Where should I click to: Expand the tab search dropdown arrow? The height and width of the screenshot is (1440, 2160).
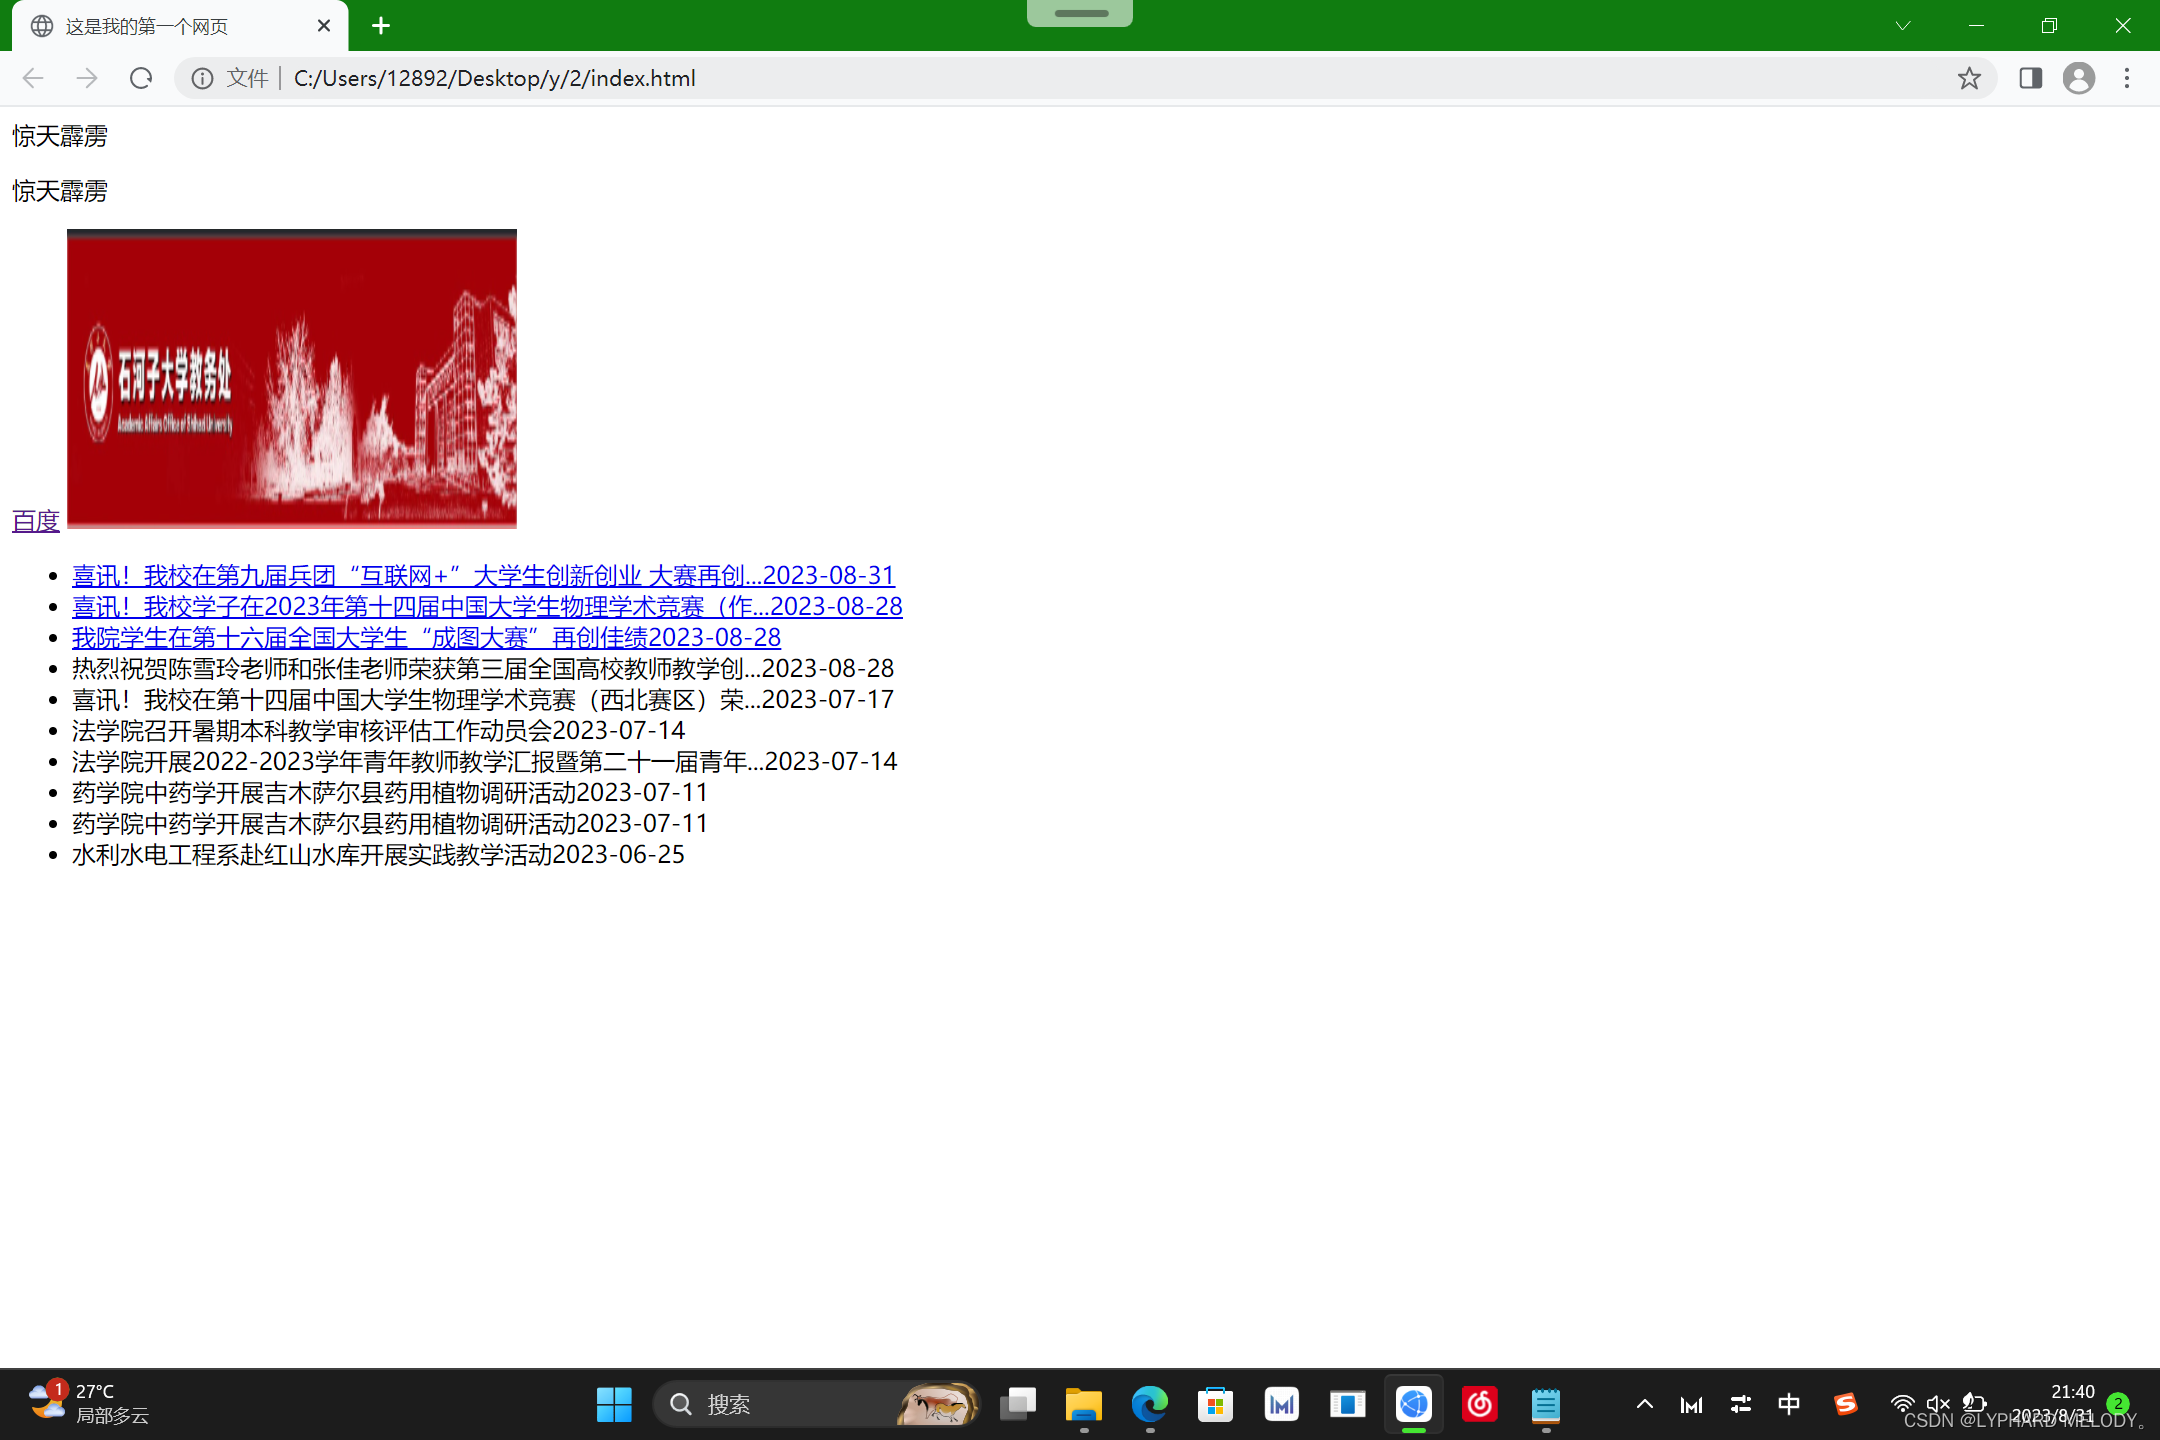coord(1903,26)
